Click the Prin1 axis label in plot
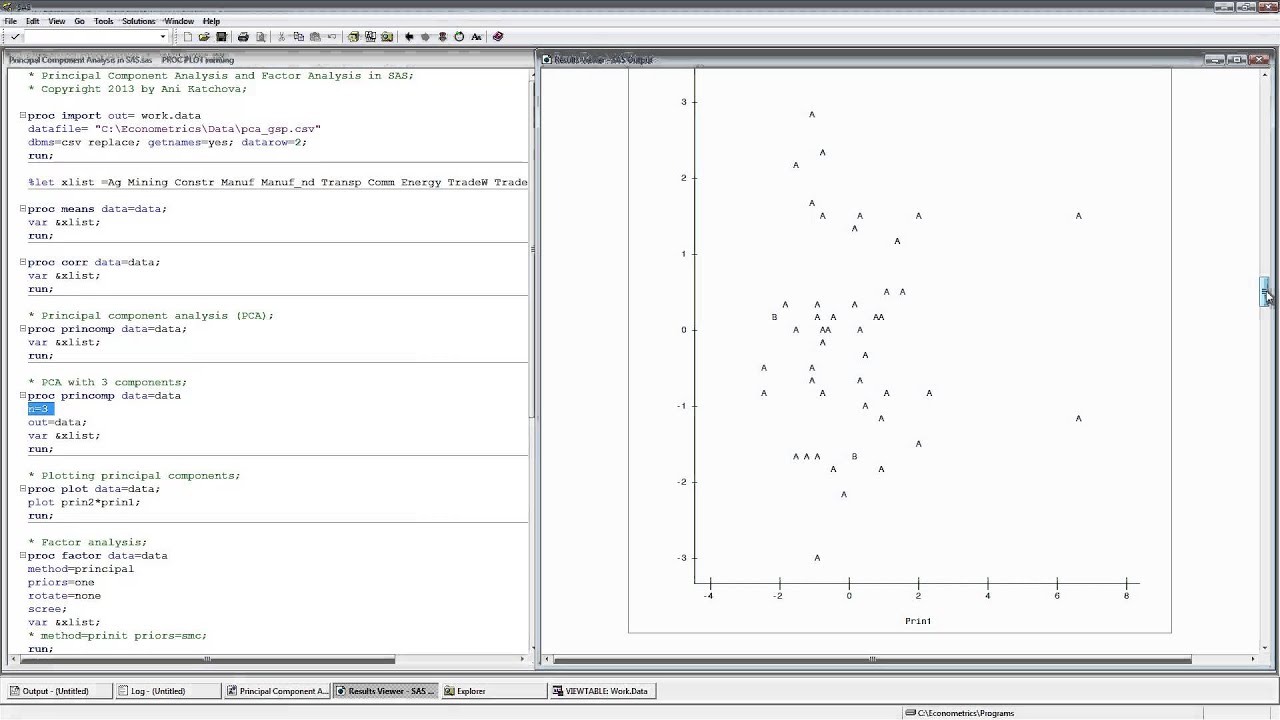This screenshot has width=1280, height=720. pos(918,621)
